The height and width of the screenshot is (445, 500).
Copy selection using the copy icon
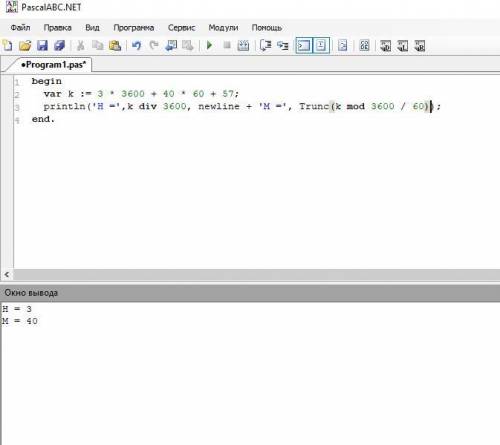(x=98, y=45)
